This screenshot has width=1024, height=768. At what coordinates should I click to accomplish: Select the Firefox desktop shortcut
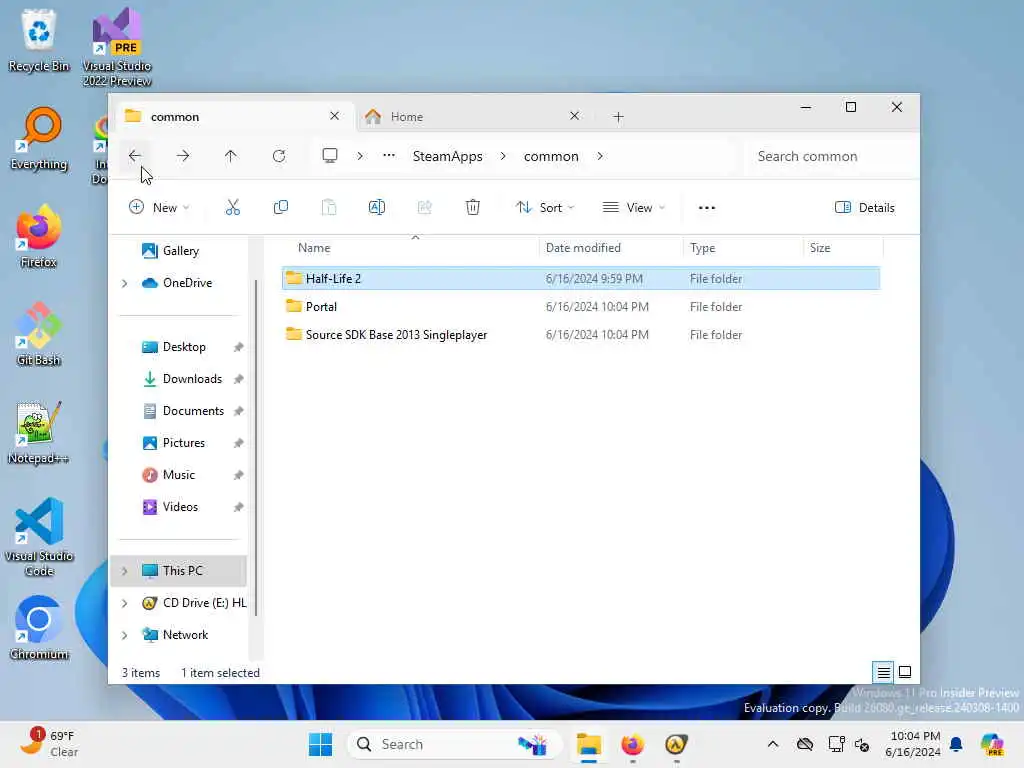coord(39,236)
